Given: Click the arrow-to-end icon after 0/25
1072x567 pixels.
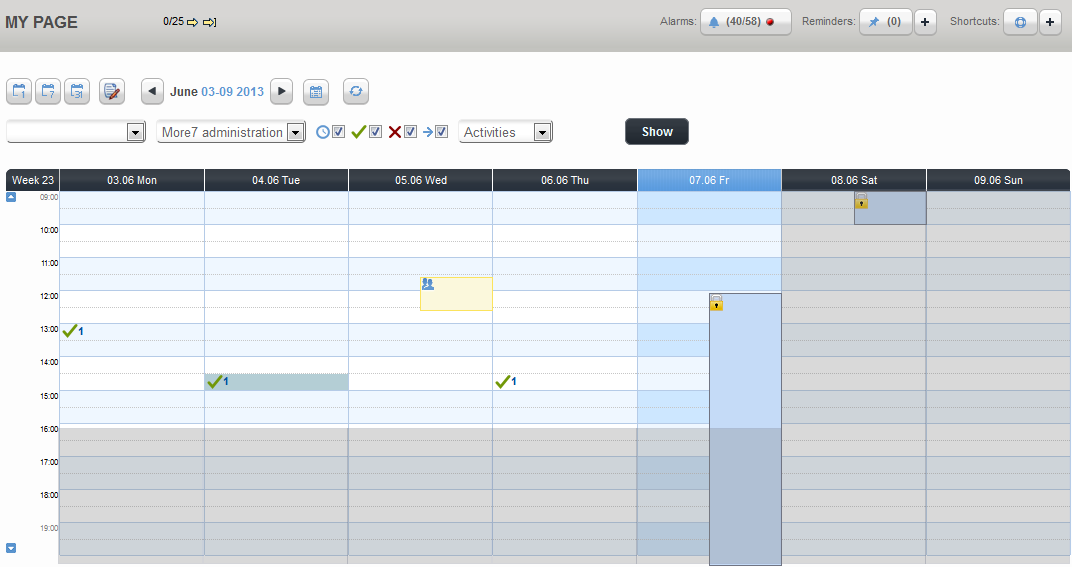Looking at the screenshot, I should pyautogui.click(x=210, y=23).
